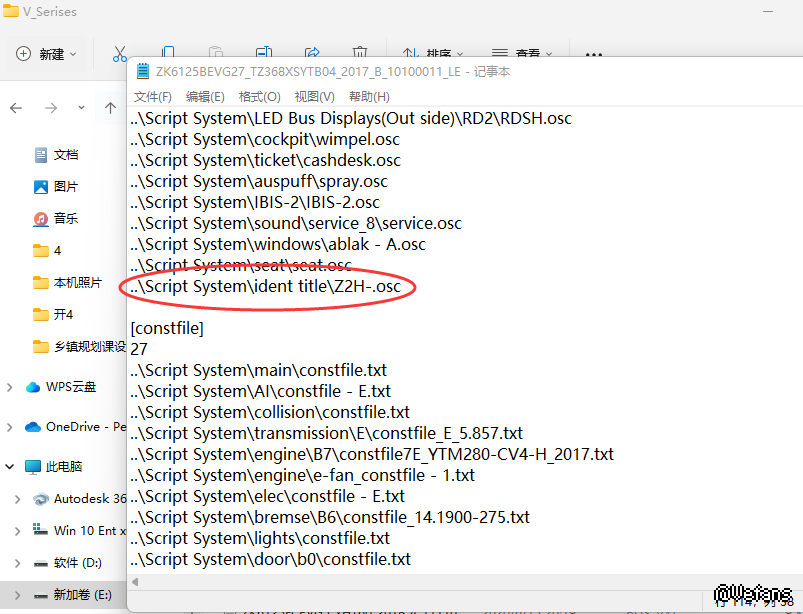Click the Share icon in Explorer toolbar
Viewport: 803px width, 614px height.
tap(312, 51)
